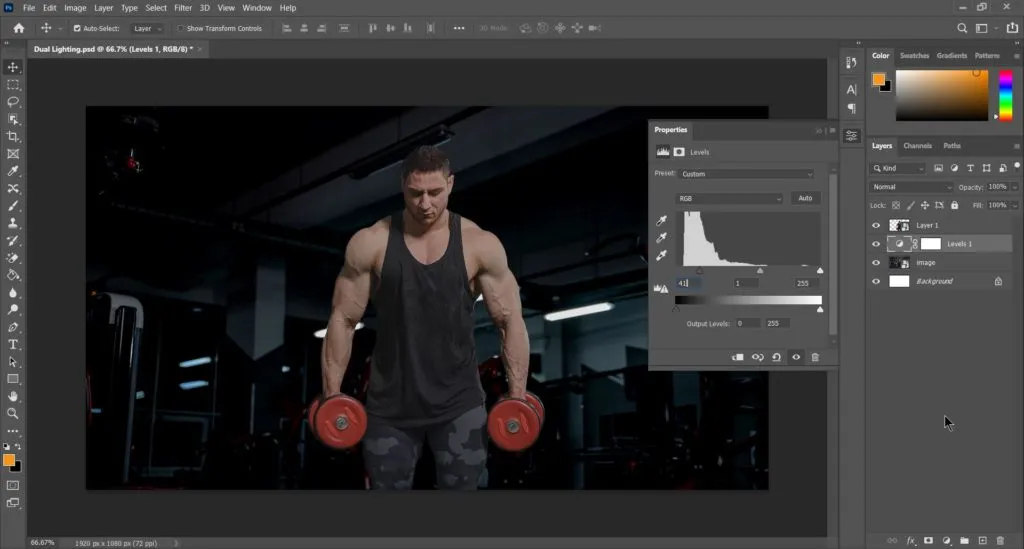Open the Filter menu

(x=183, y=8)
